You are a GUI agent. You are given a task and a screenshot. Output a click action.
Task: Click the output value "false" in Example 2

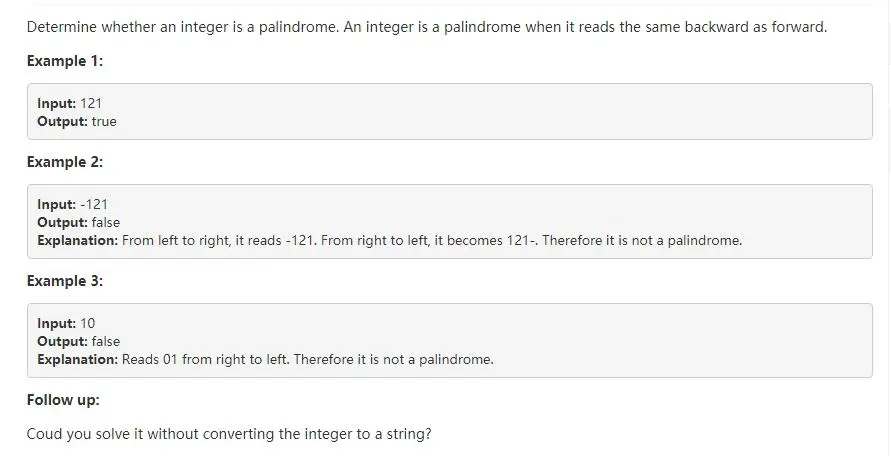[106, 222]
